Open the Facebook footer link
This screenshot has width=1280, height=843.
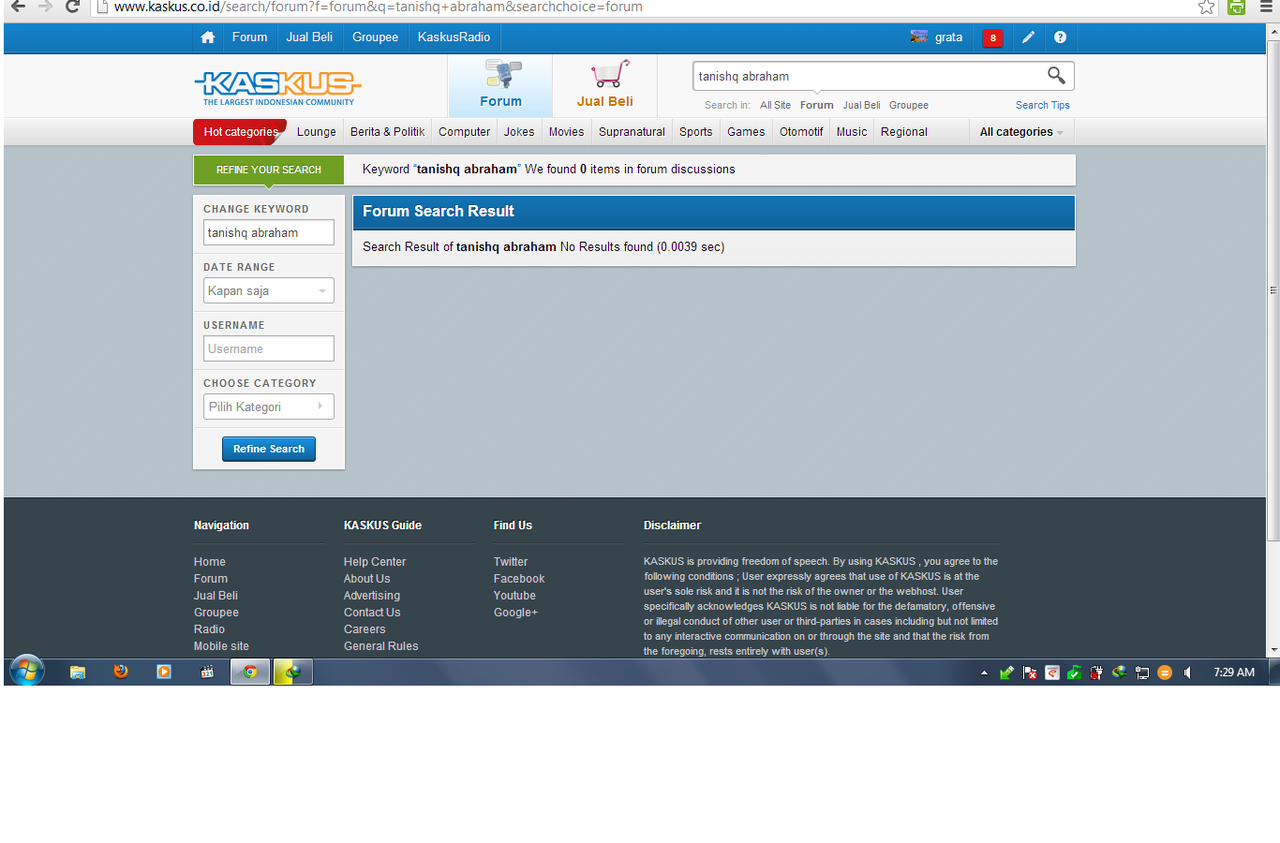(519, 579)
